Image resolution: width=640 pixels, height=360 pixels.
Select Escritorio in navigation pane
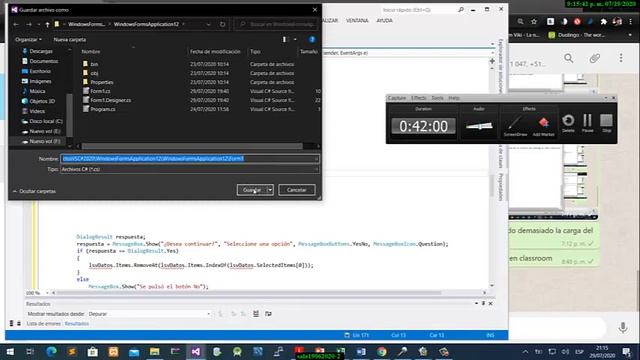[x=40, y=71]
